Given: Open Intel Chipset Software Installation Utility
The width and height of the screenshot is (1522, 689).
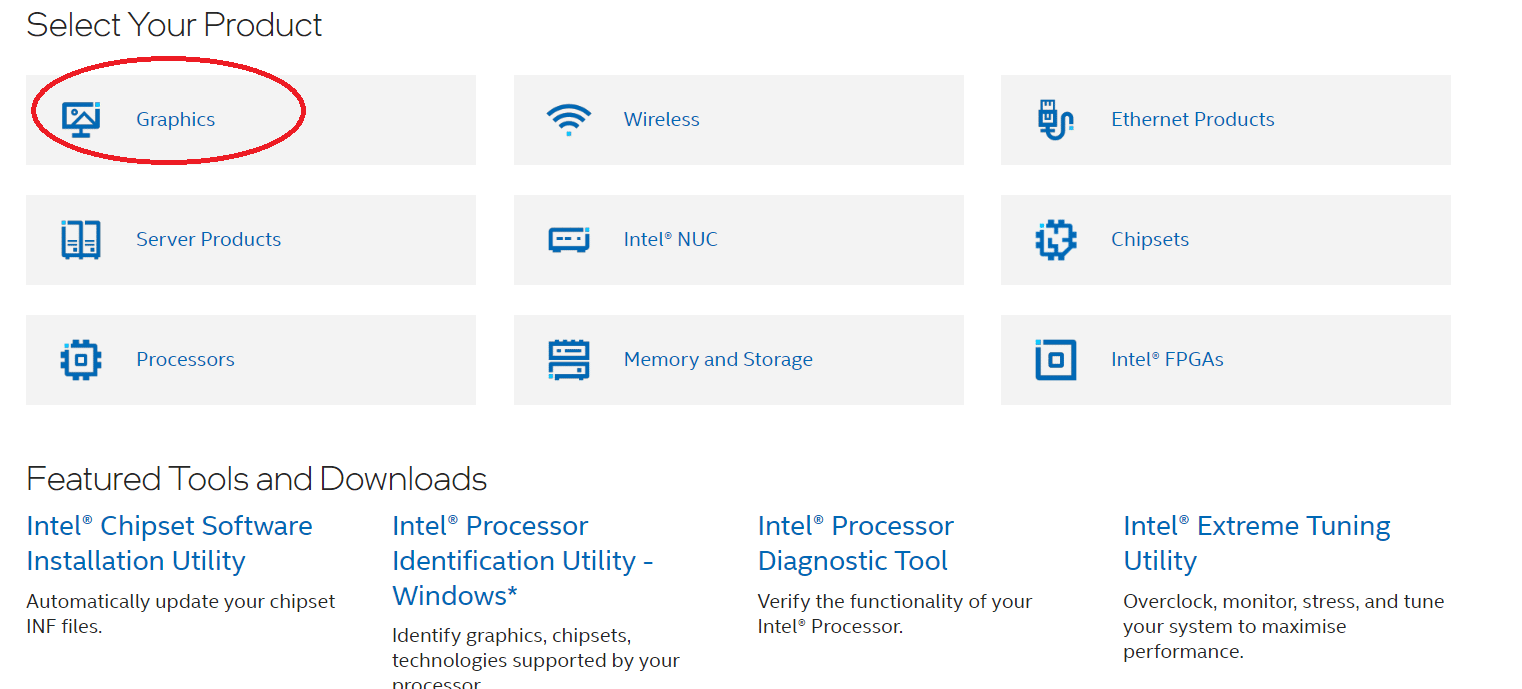Looking at the screenshot, I should [x=169, y=543].
